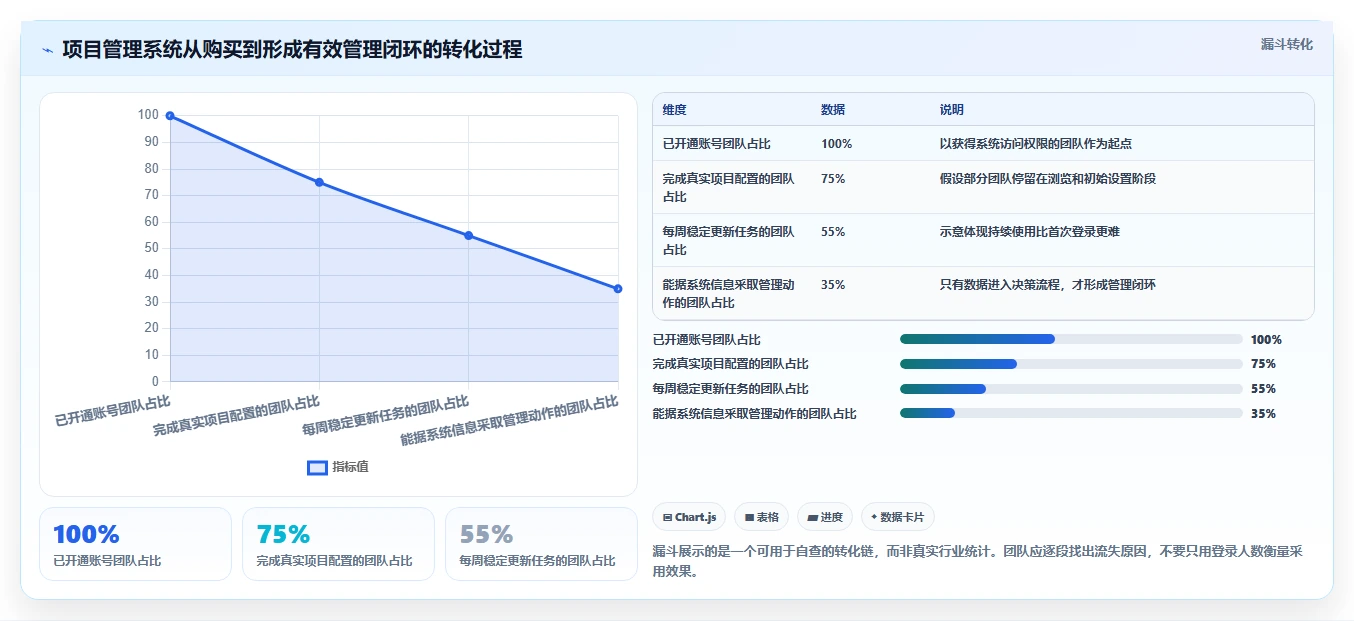Screen dimensions: 1354x621
Task: Open the 55% 每周稳定更新任务 data card
Action: [x=541, y=544]
